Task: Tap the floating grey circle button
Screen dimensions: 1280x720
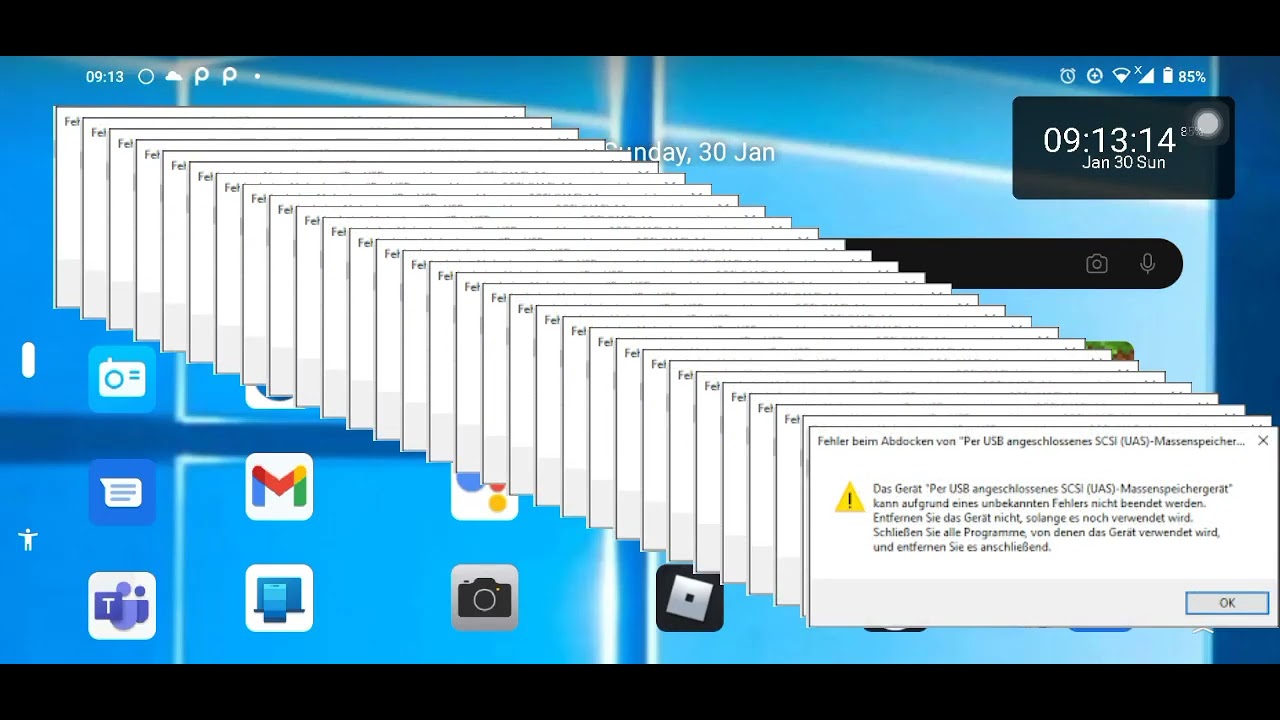Action: (x=1208, y=123)
